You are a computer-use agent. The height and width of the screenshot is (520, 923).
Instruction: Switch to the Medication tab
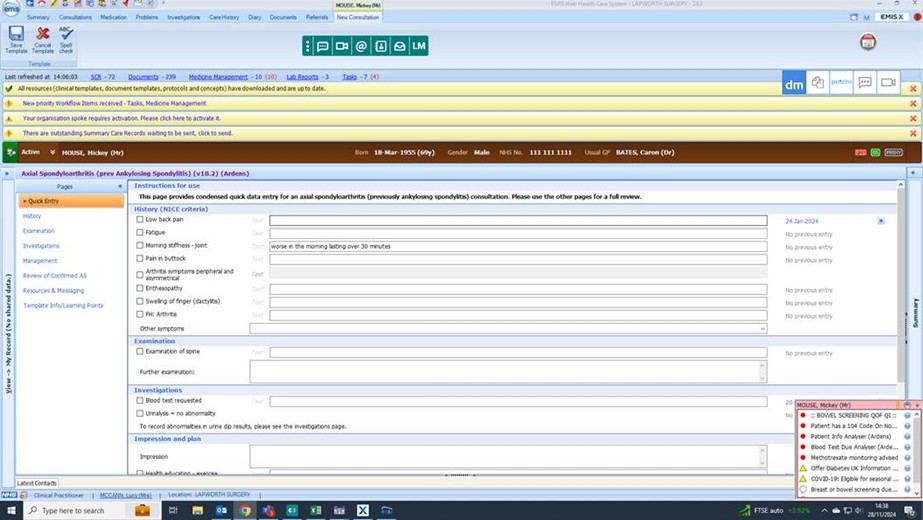click(113, 17)
